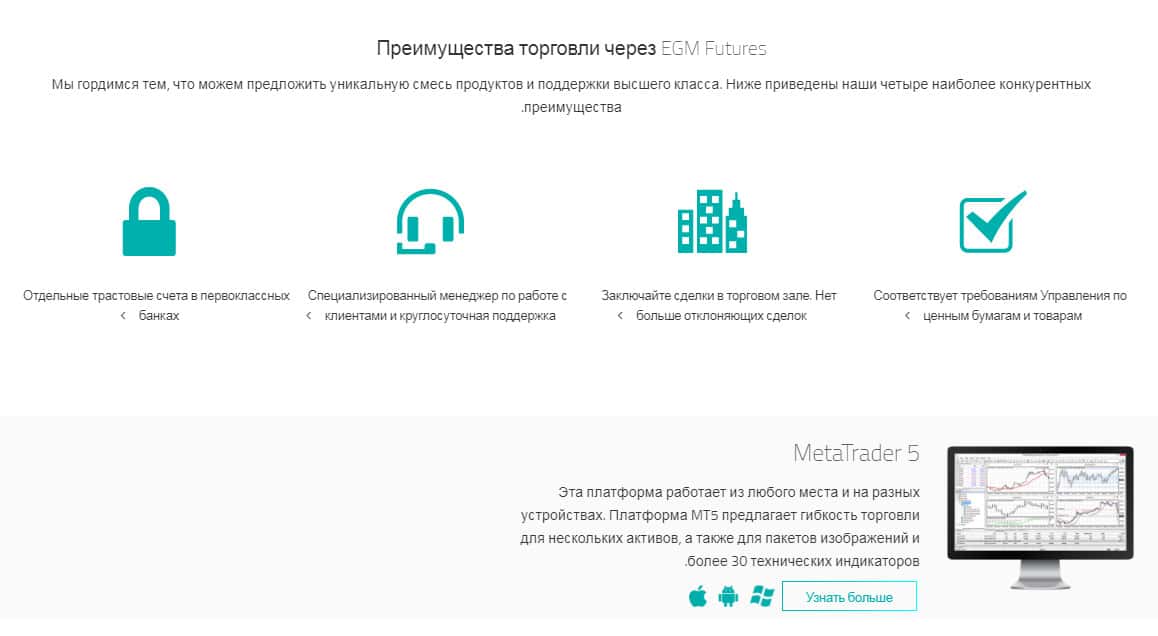Click the city buildings trading floor icon
Screen dimensions: 1158x636
tap(712, 222)
